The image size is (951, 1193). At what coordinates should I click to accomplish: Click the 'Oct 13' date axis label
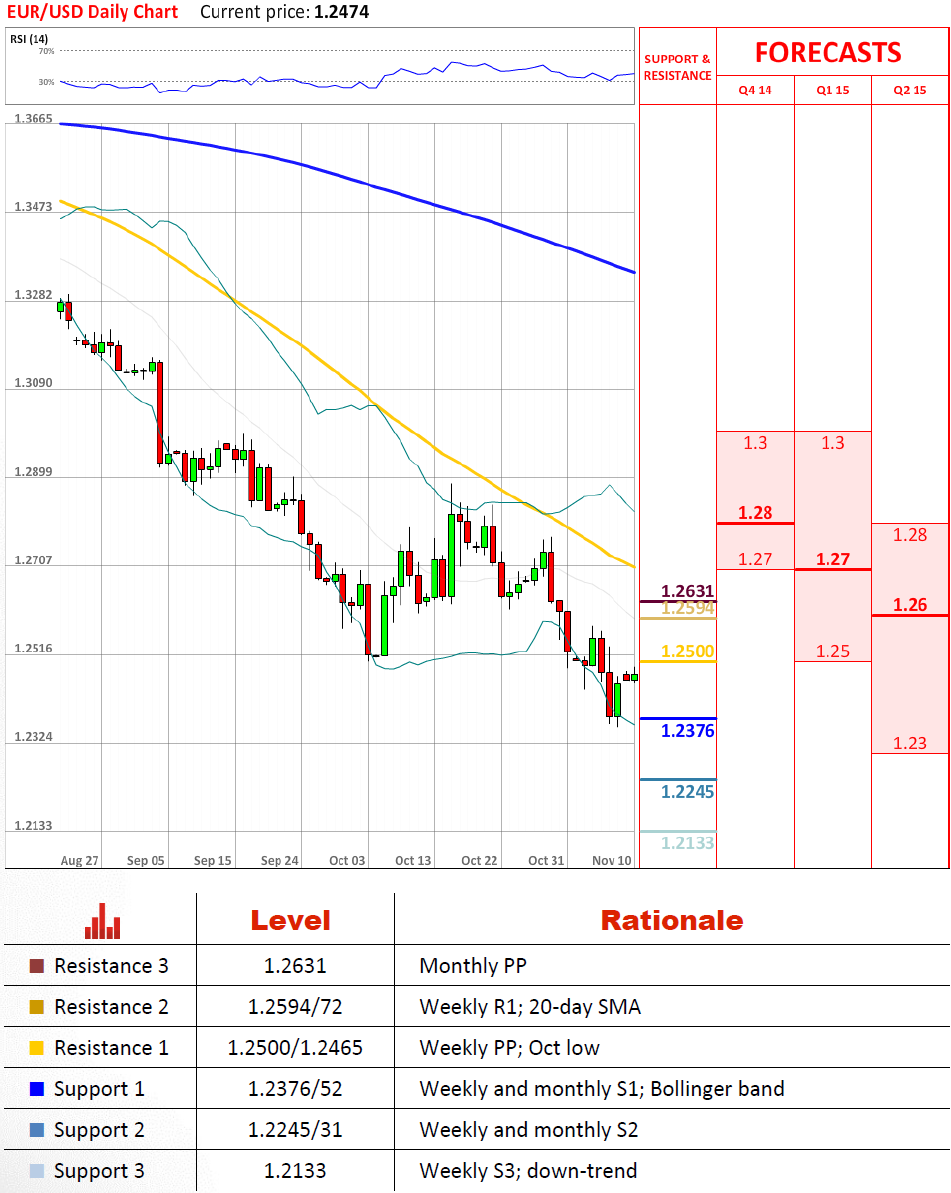(413, 861)
